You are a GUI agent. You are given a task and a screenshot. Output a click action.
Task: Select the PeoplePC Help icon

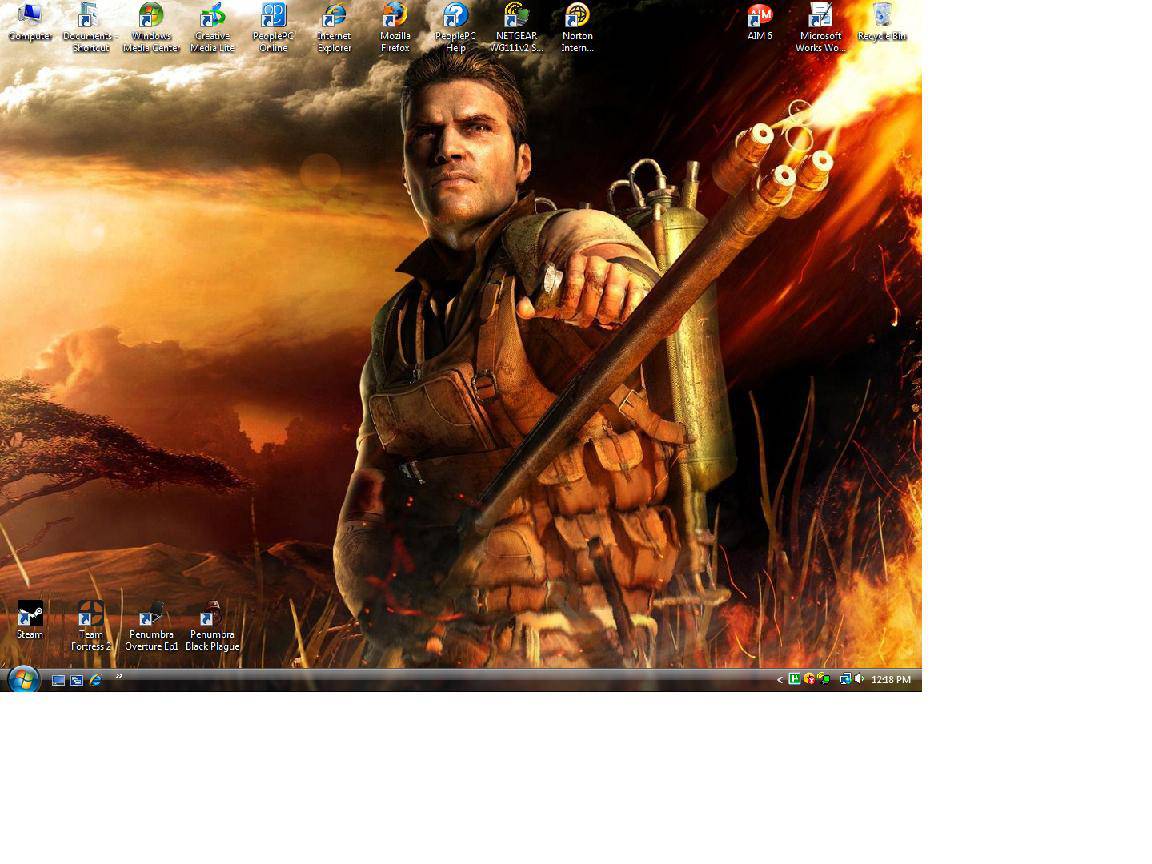pos(456,27)
